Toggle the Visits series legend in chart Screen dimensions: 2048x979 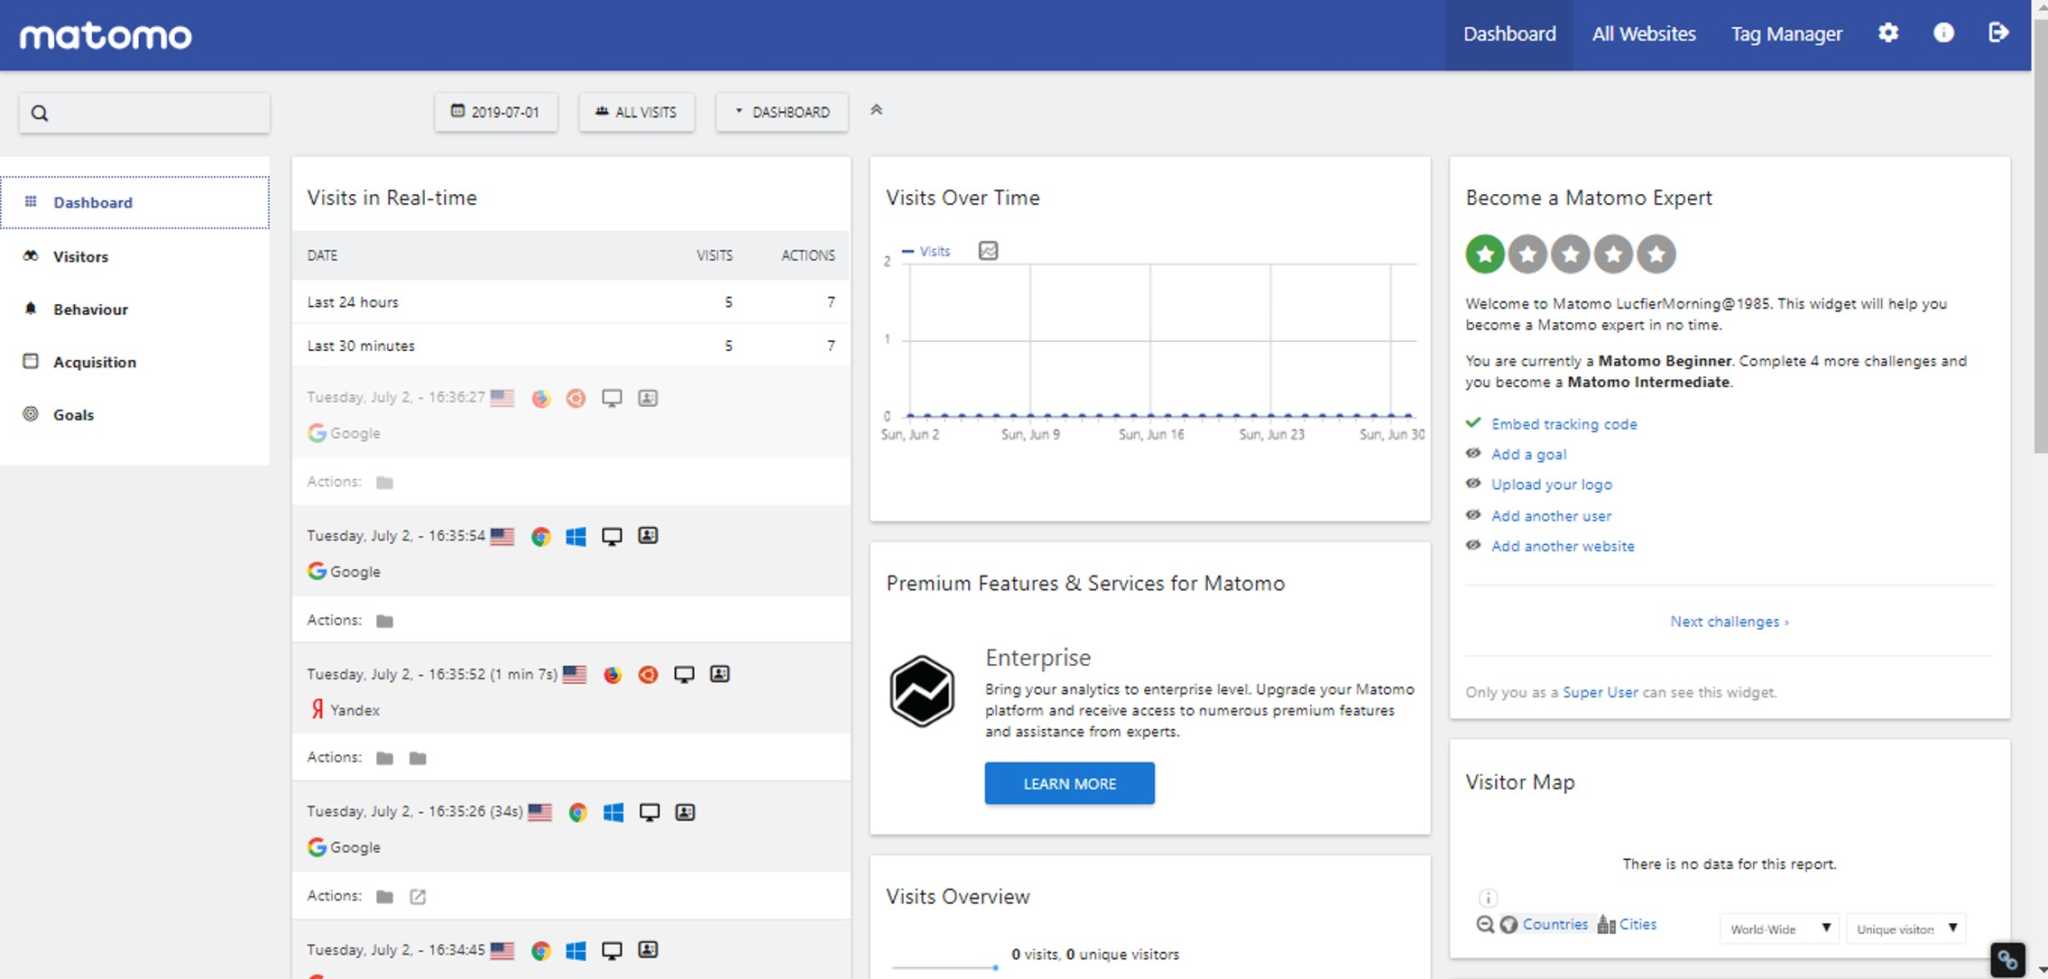point(926,252)
